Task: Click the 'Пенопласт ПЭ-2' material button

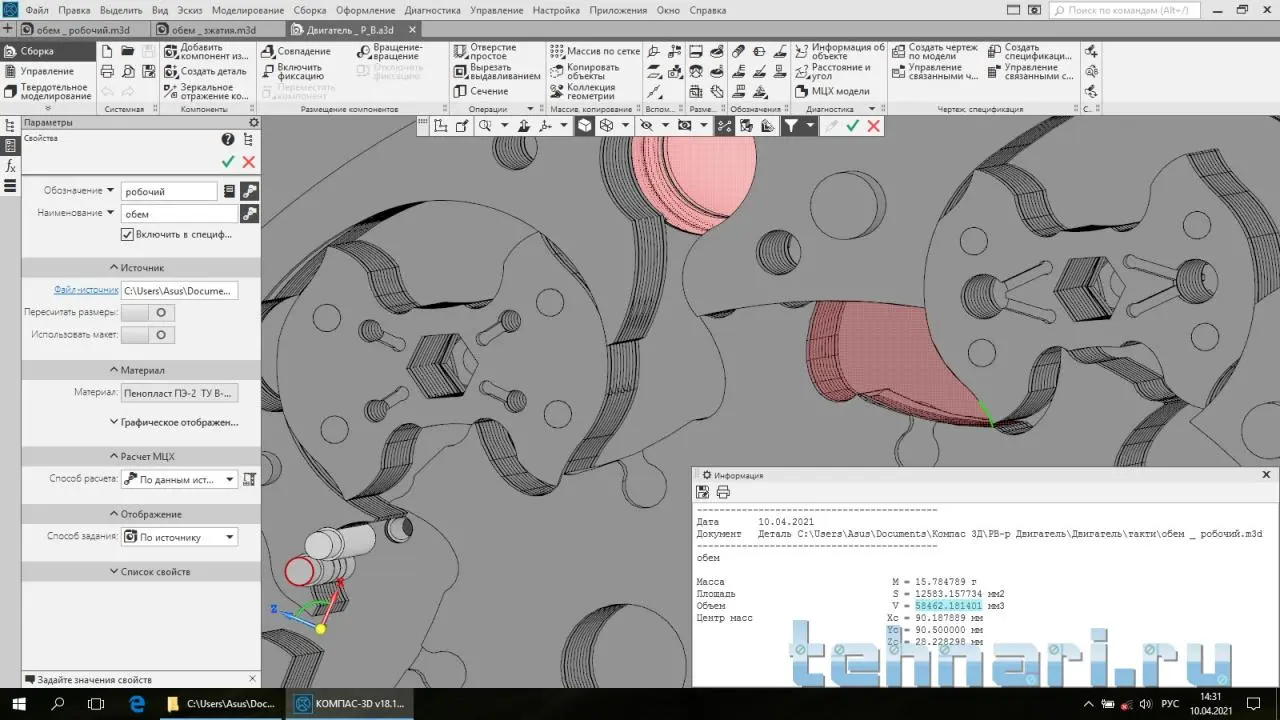Action: [180, 393]
